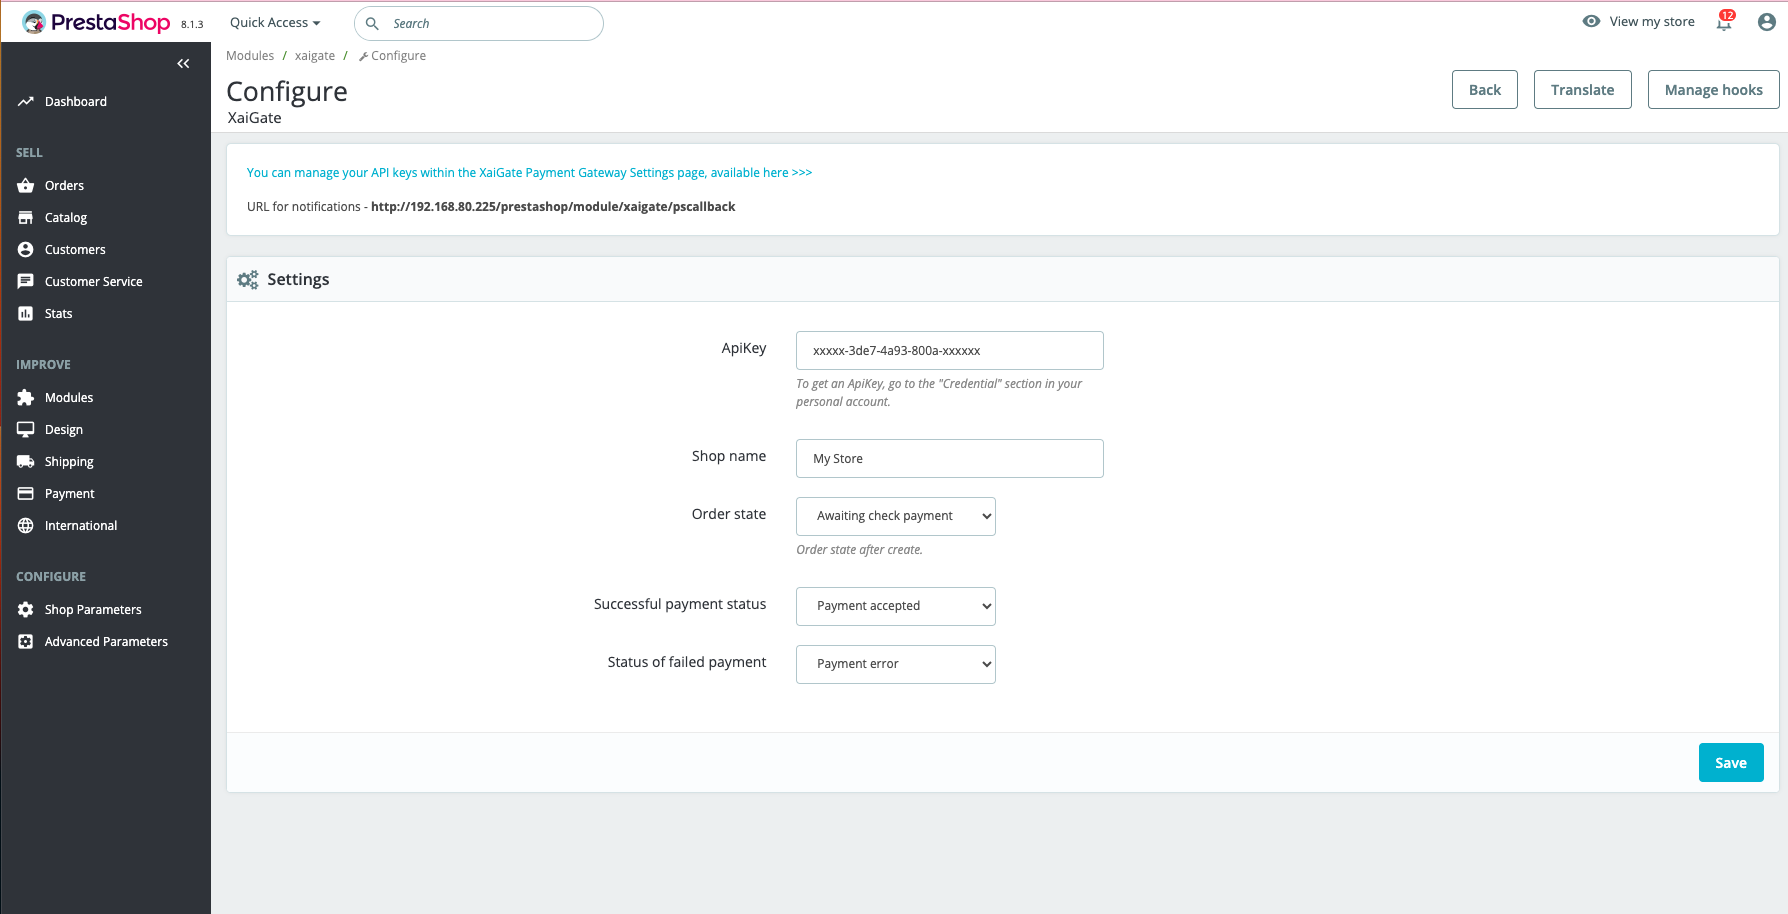Open the Design monitor icon
The height and width of the screenshot is (914, 1788).
click(x=26, y=429)
